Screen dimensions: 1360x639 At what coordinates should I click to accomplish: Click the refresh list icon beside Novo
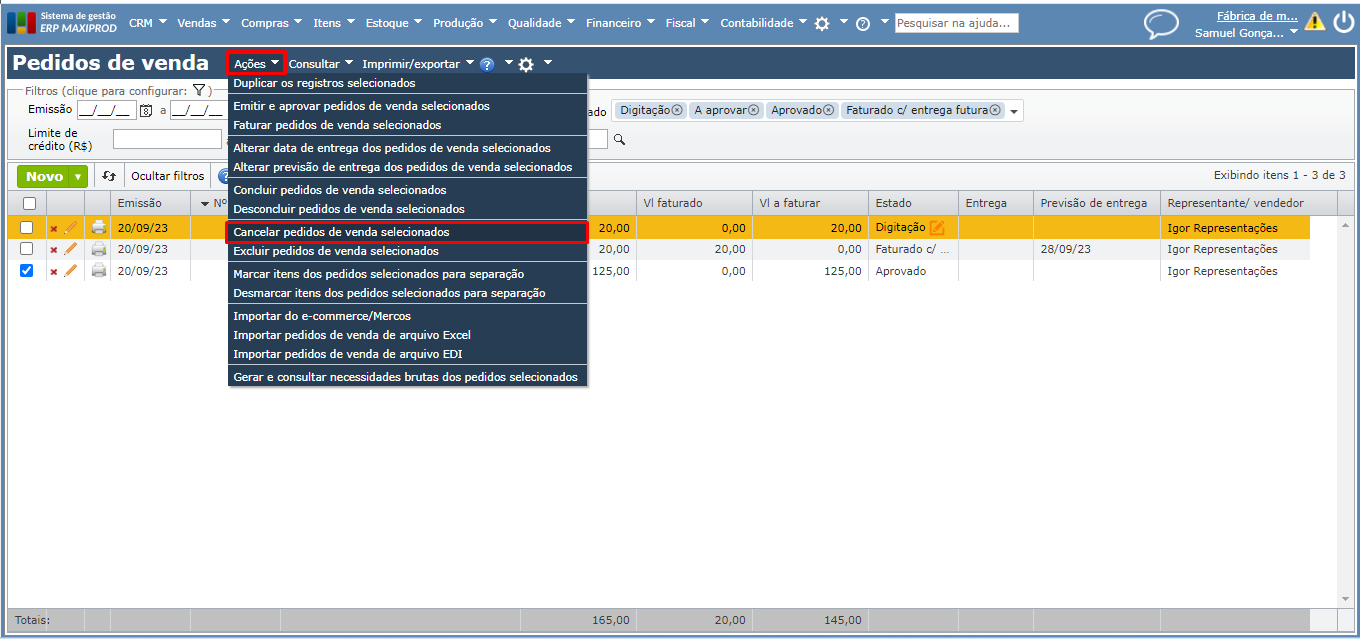click(x=109, y=176)
